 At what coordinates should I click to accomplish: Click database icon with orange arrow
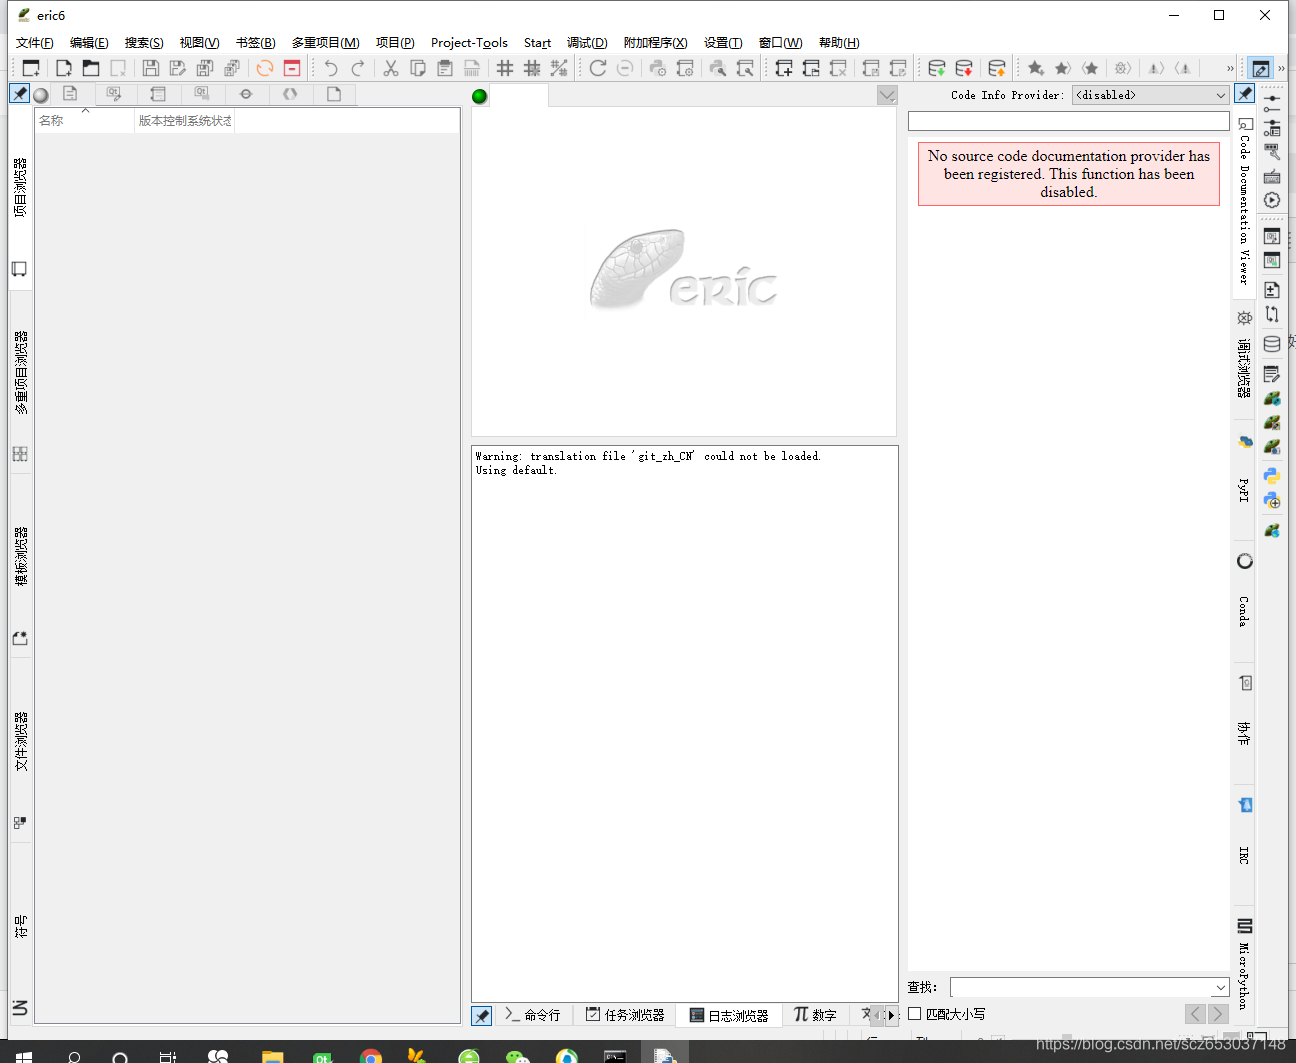tap(997, 68)
